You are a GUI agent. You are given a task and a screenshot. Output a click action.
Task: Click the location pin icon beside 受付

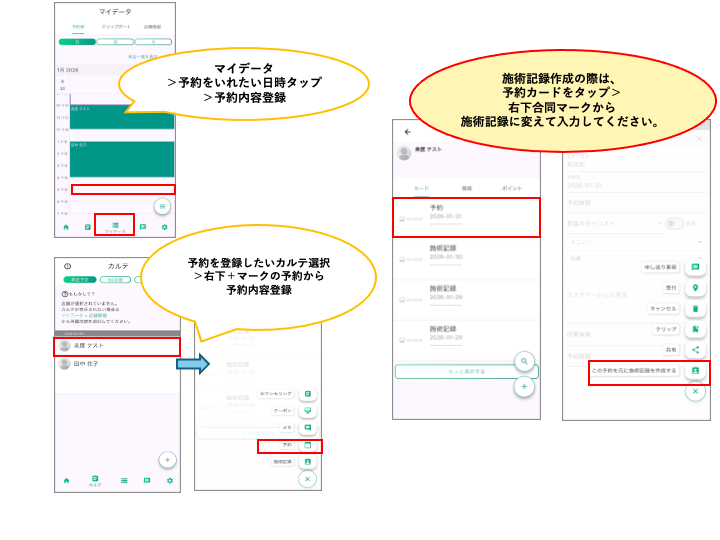click(x=695, y=288)
